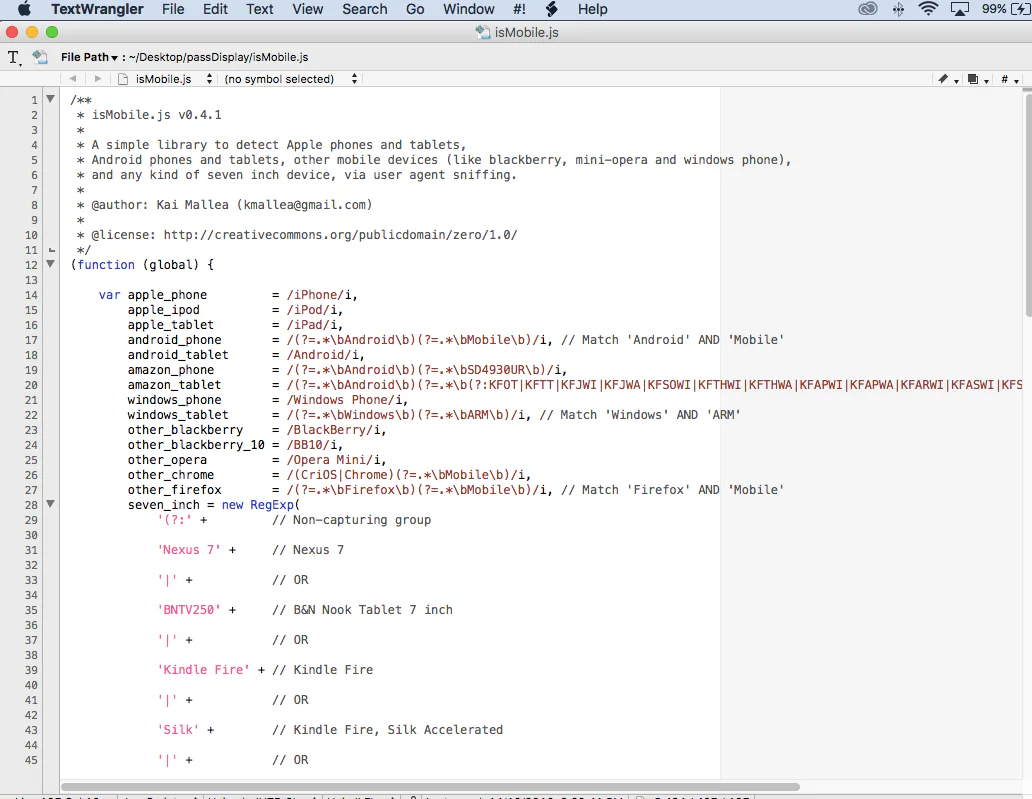1032x799 pixels.
Task: Click the fold end marker at line 11
Action: click(x=51, y=250)
